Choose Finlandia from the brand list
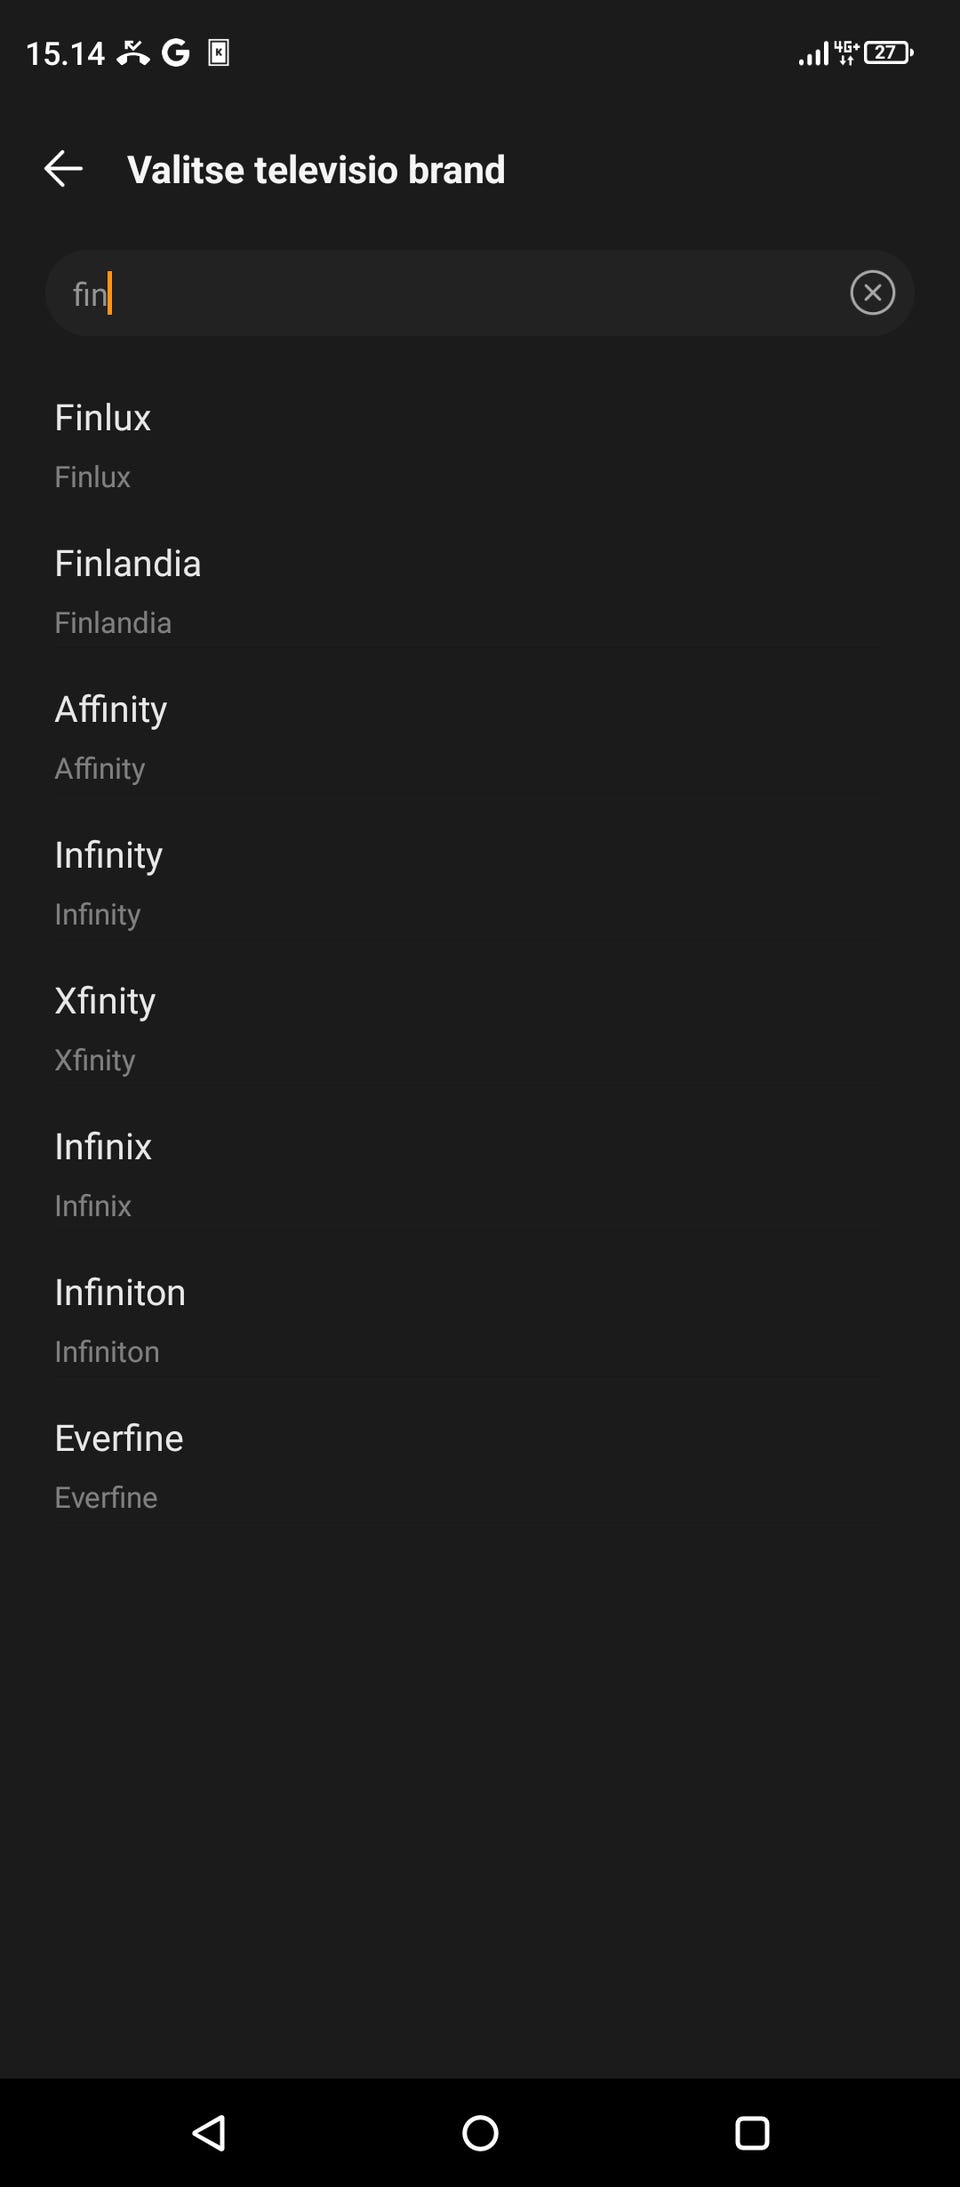 point(128,590)
